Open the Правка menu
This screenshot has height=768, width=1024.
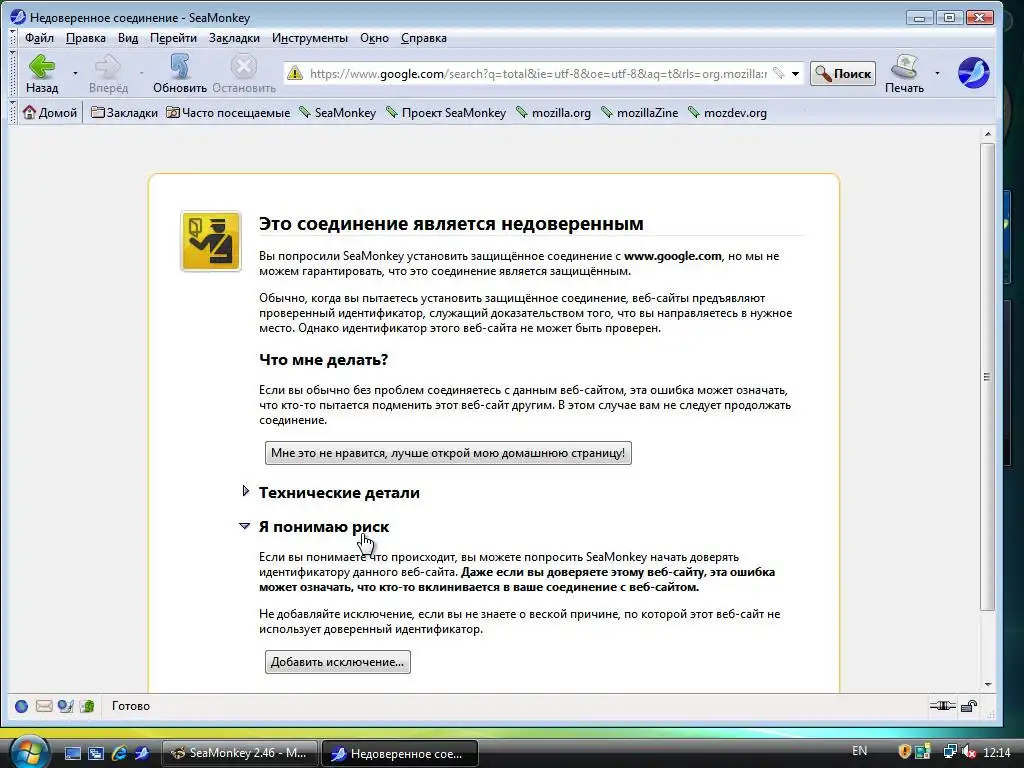pos(86,38)
